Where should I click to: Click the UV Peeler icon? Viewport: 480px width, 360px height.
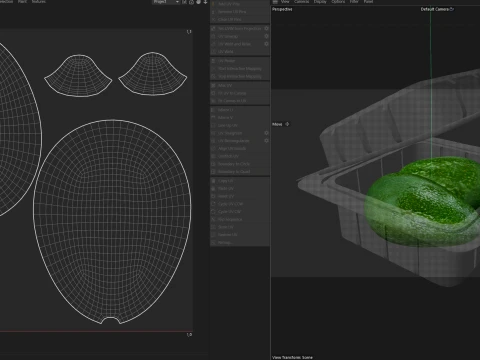click(x=214, y=61)
